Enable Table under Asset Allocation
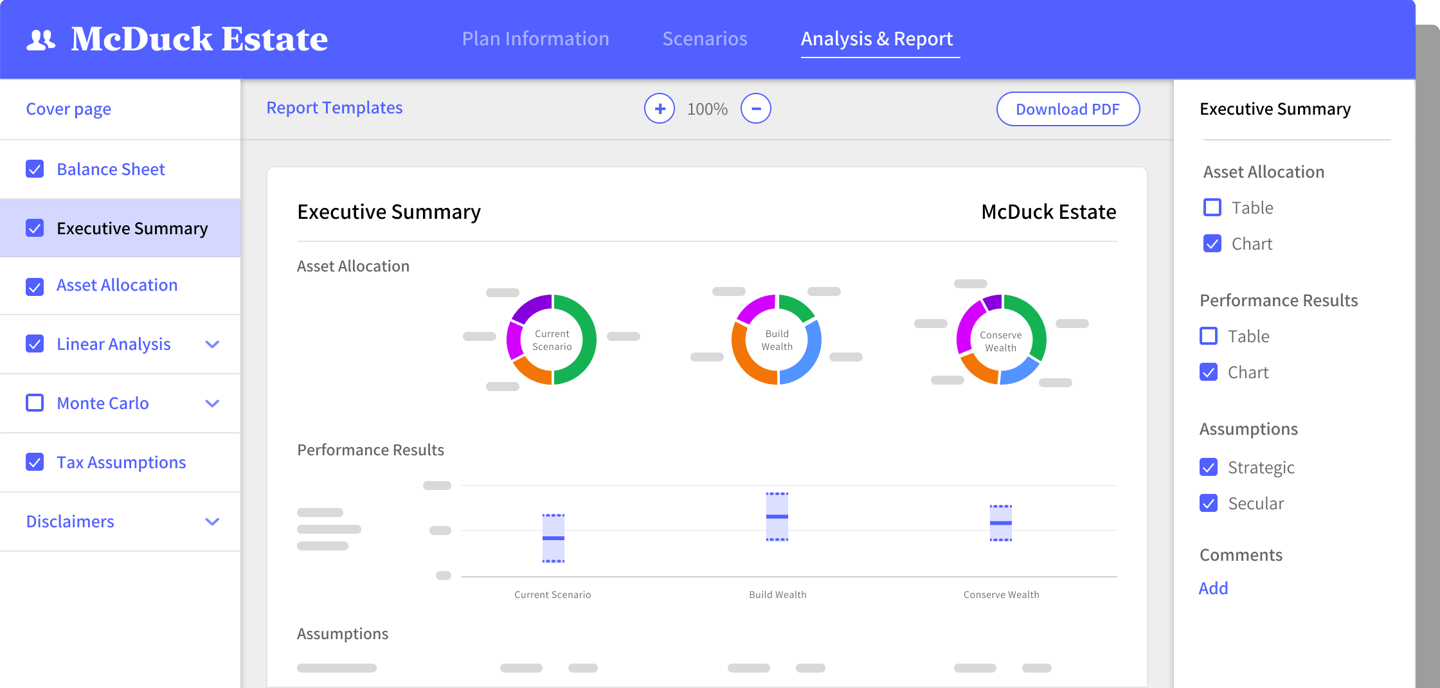The height and width of the screenshot is (688, 1440). [1212, 207]
